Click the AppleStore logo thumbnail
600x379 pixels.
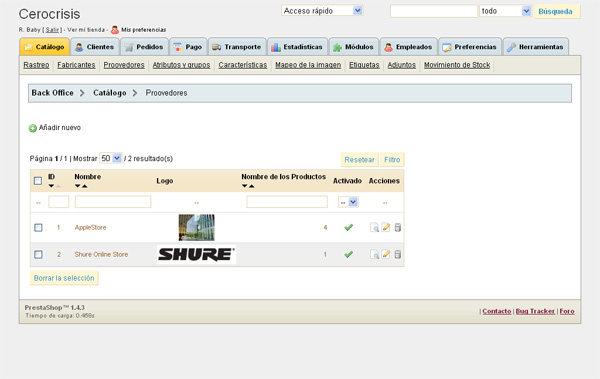pyautogui.click(x=196, y=227)
